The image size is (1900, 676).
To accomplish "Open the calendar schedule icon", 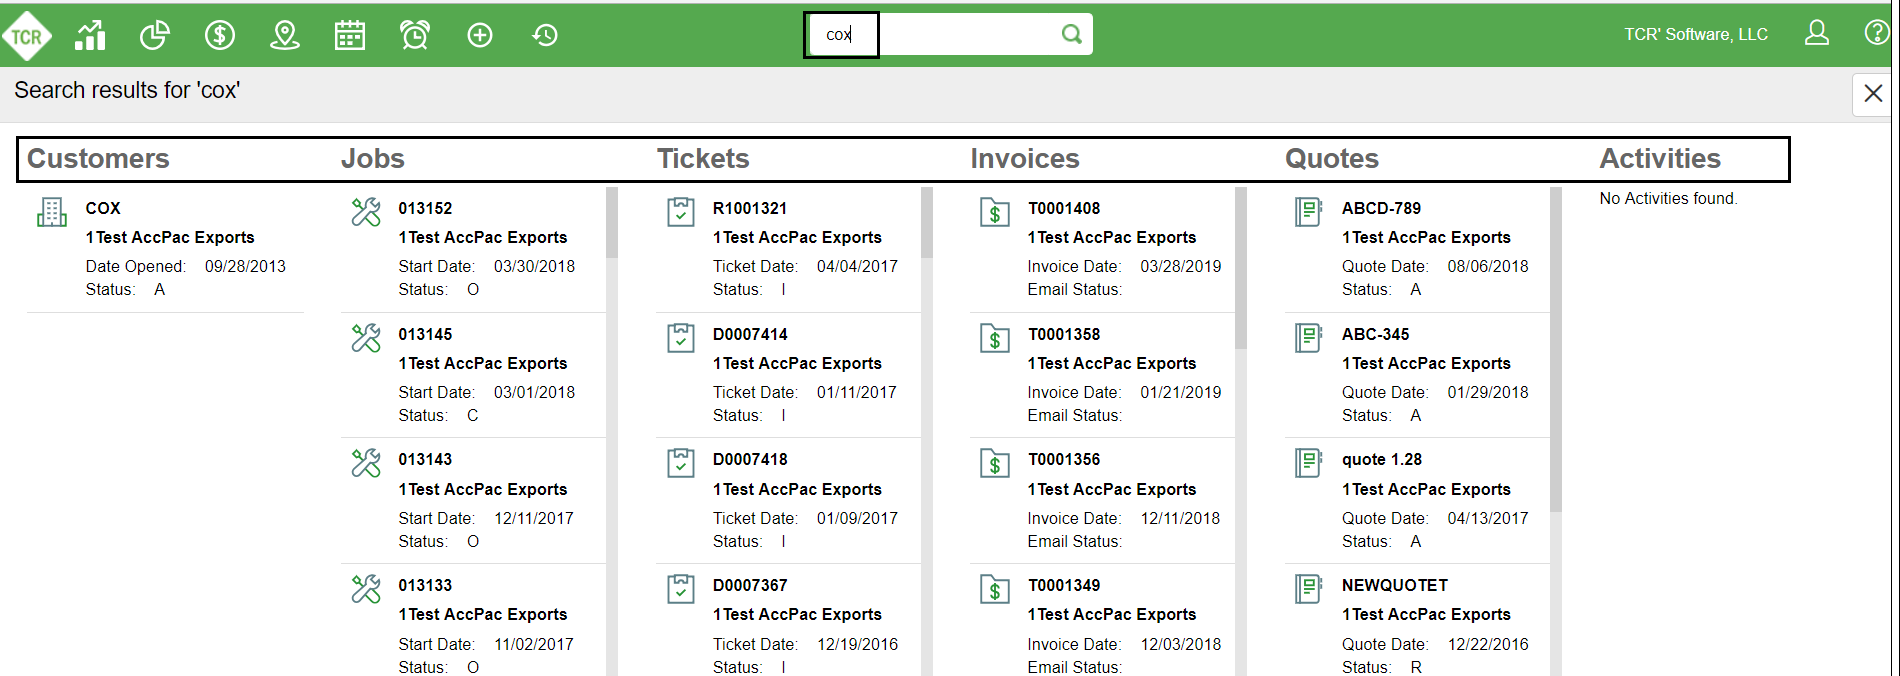I will (x=350, y=36).
